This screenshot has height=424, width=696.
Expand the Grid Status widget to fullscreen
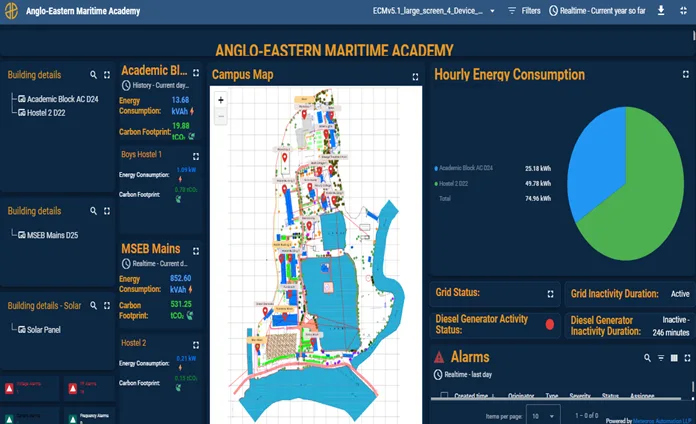pos(550,294)
